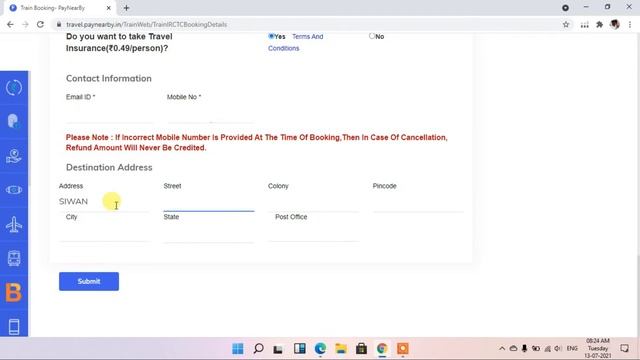Screen dimensions: 640x360
Task: Switch to Chrome on the taskbar
Action: pyautogui.click(x=382, y=349)
